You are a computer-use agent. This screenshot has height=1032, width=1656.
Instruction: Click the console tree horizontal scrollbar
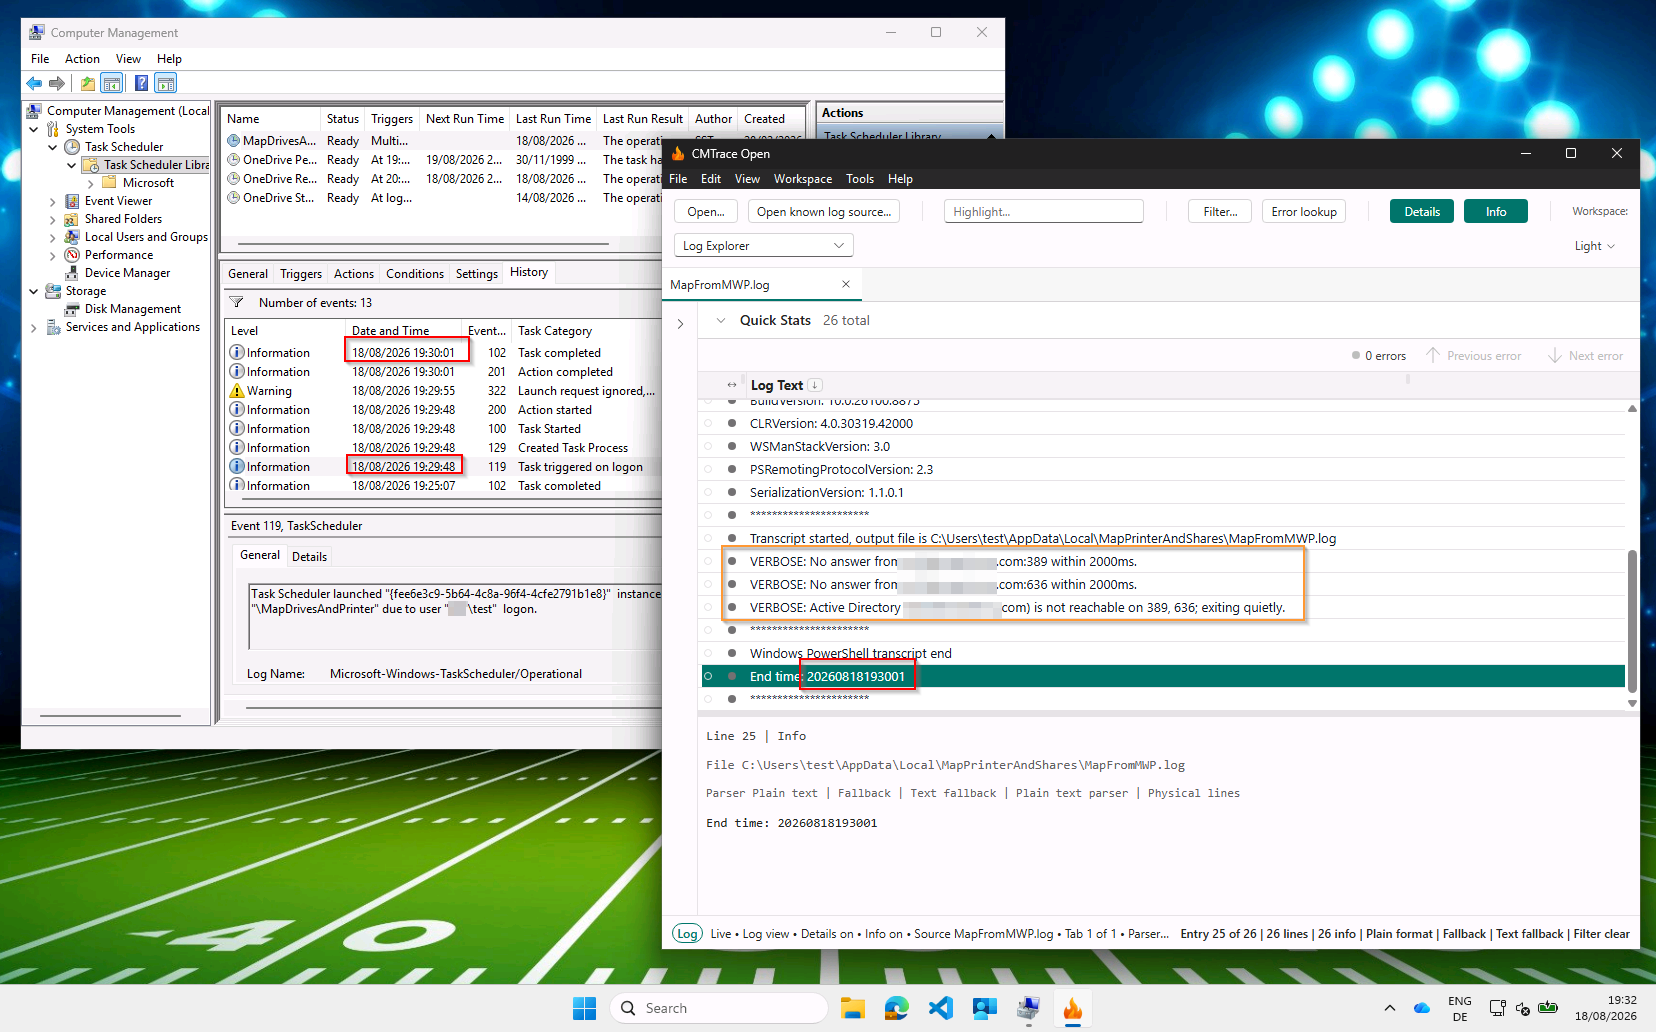tap(111, 715)
